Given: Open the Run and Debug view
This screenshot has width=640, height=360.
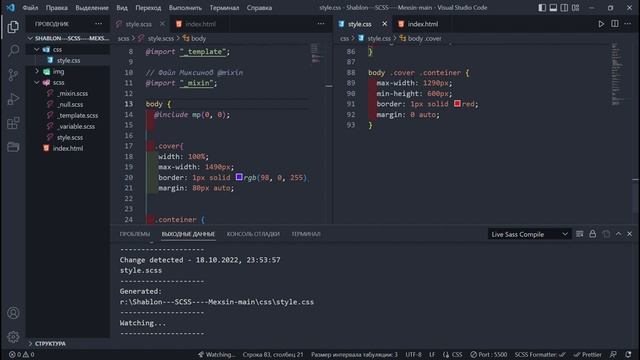Looking at the screenshot, I should click(13, 99).
